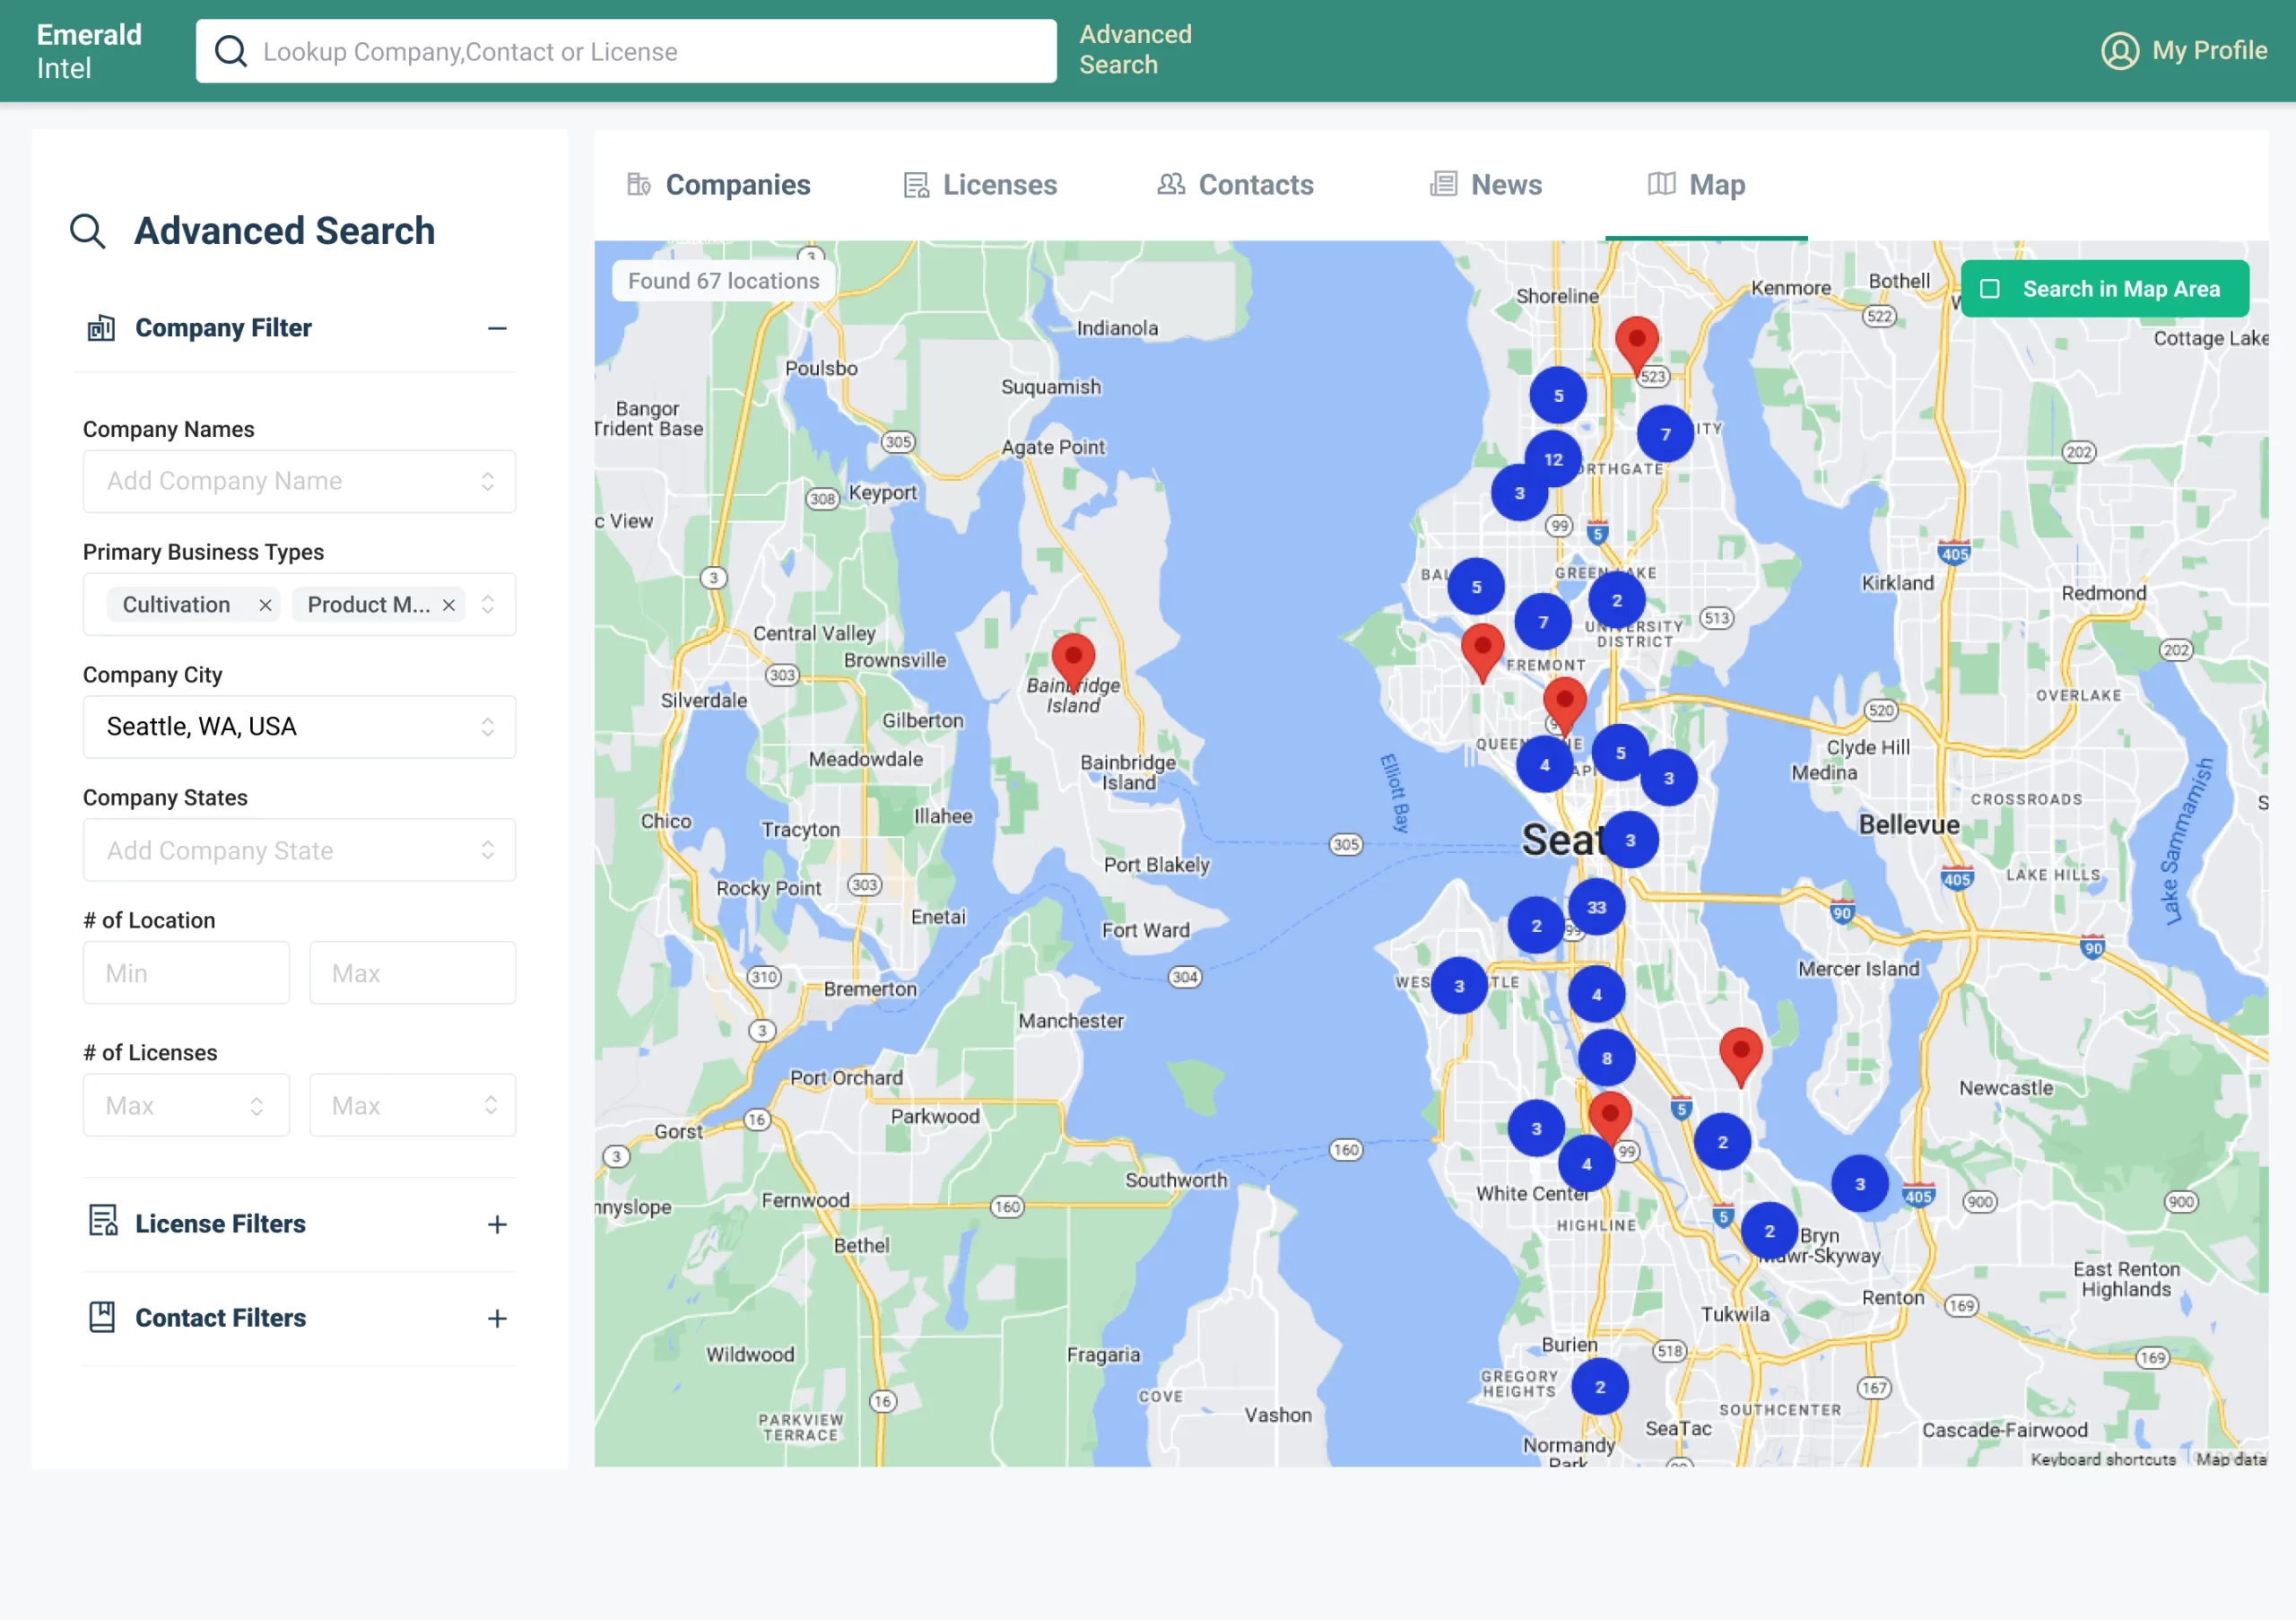
Task: Expand the Contact Filters section
Action: pyautogui.click(x=497, y=1319)
